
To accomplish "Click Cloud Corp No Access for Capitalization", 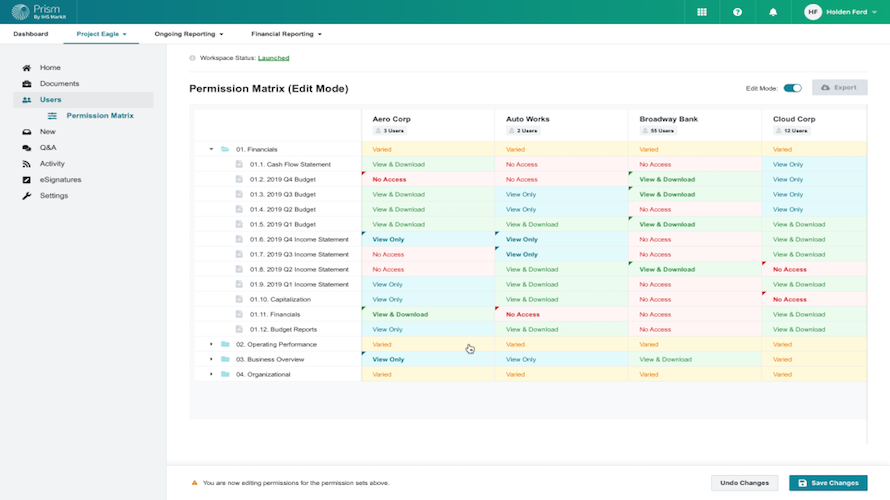I will pyautogui.click(x=814, y=299).
